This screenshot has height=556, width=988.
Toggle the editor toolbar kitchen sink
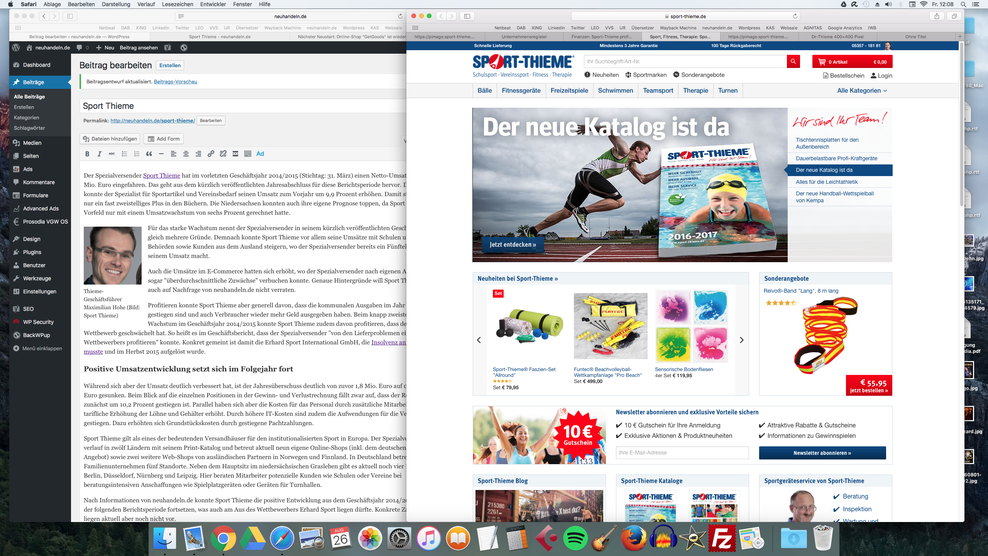(248, 154)
